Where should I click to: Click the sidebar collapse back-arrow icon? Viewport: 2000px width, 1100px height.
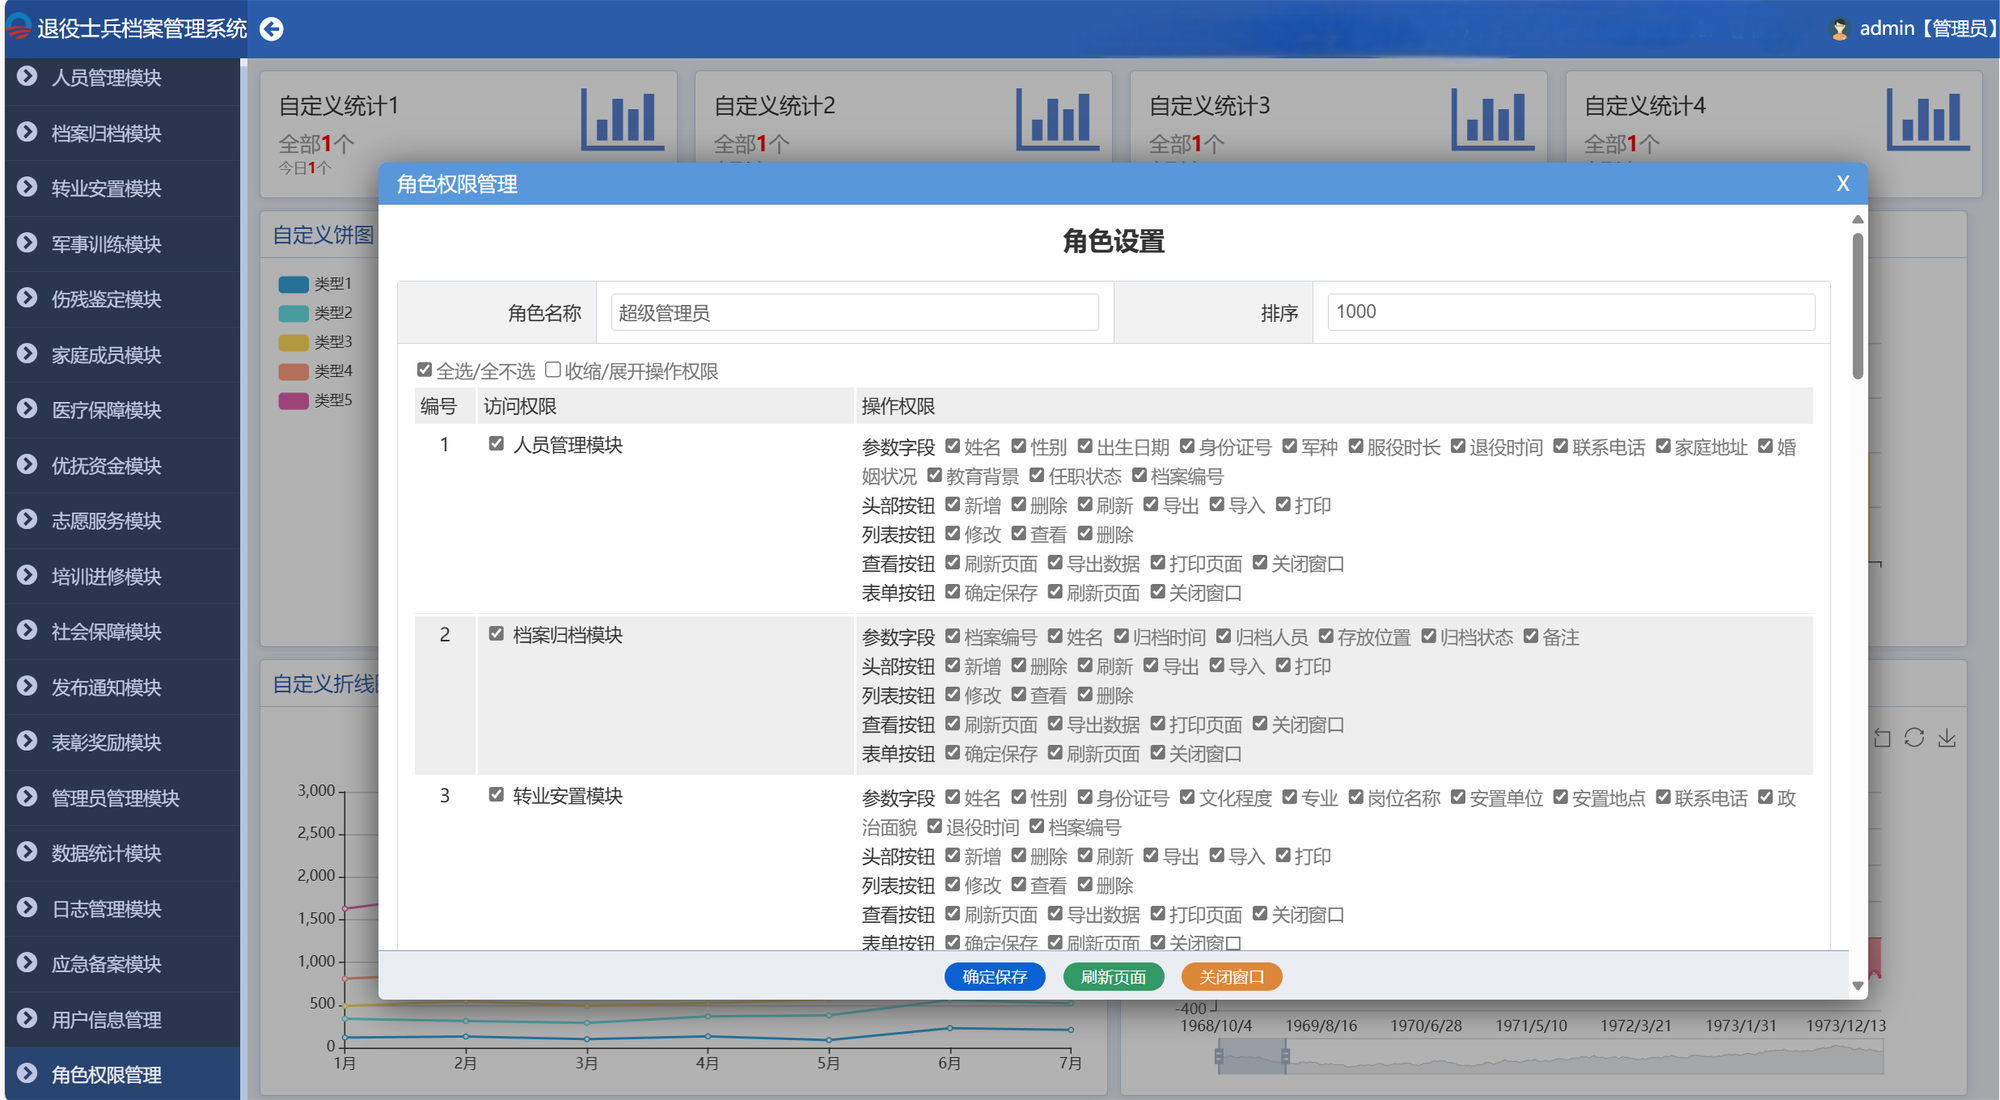coord(271,29)
